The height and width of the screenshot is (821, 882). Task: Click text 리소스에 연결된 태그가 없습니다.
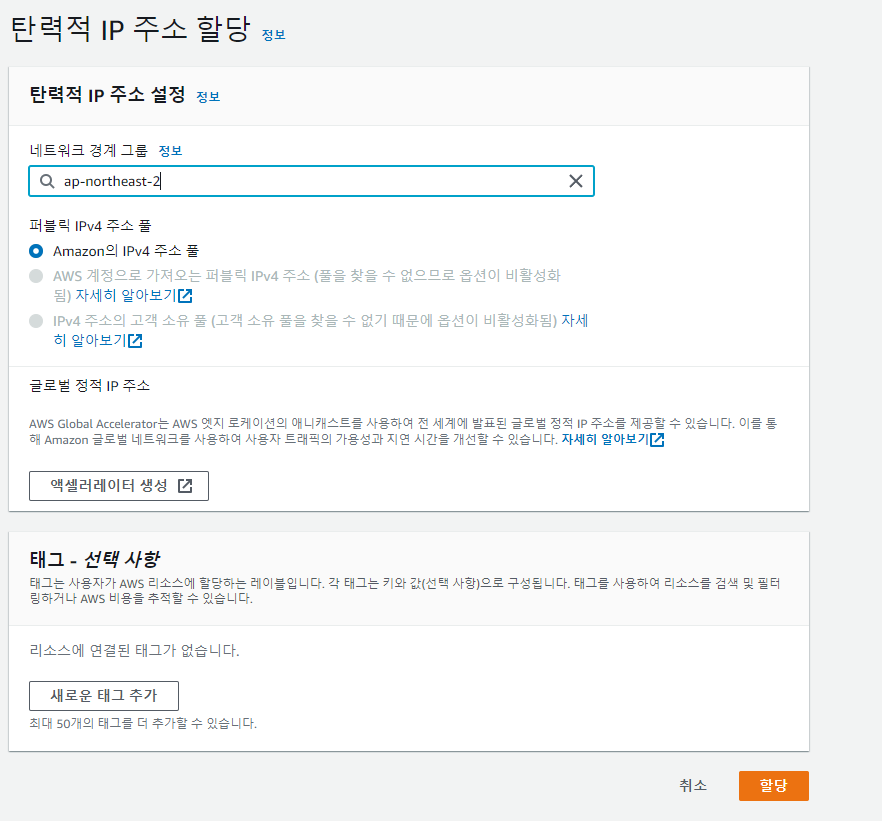[x=134, y=651]
